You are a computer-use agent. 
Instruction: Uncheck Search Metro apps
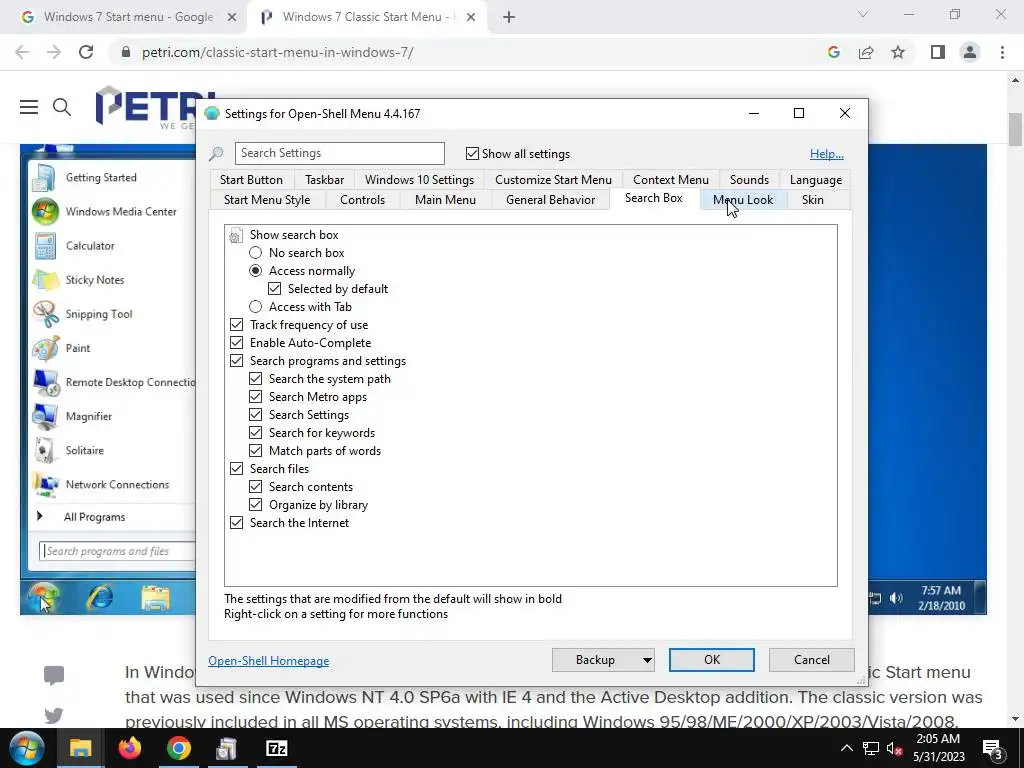click(255, 397)
